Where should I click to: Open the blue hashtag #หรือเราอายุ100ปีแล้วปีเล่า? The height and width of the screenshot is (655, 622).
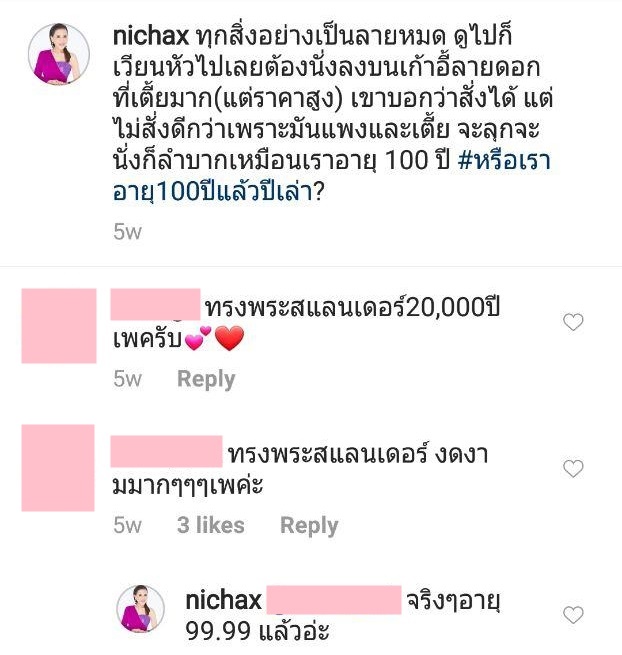pyautogui.click(x=332, y=176)
